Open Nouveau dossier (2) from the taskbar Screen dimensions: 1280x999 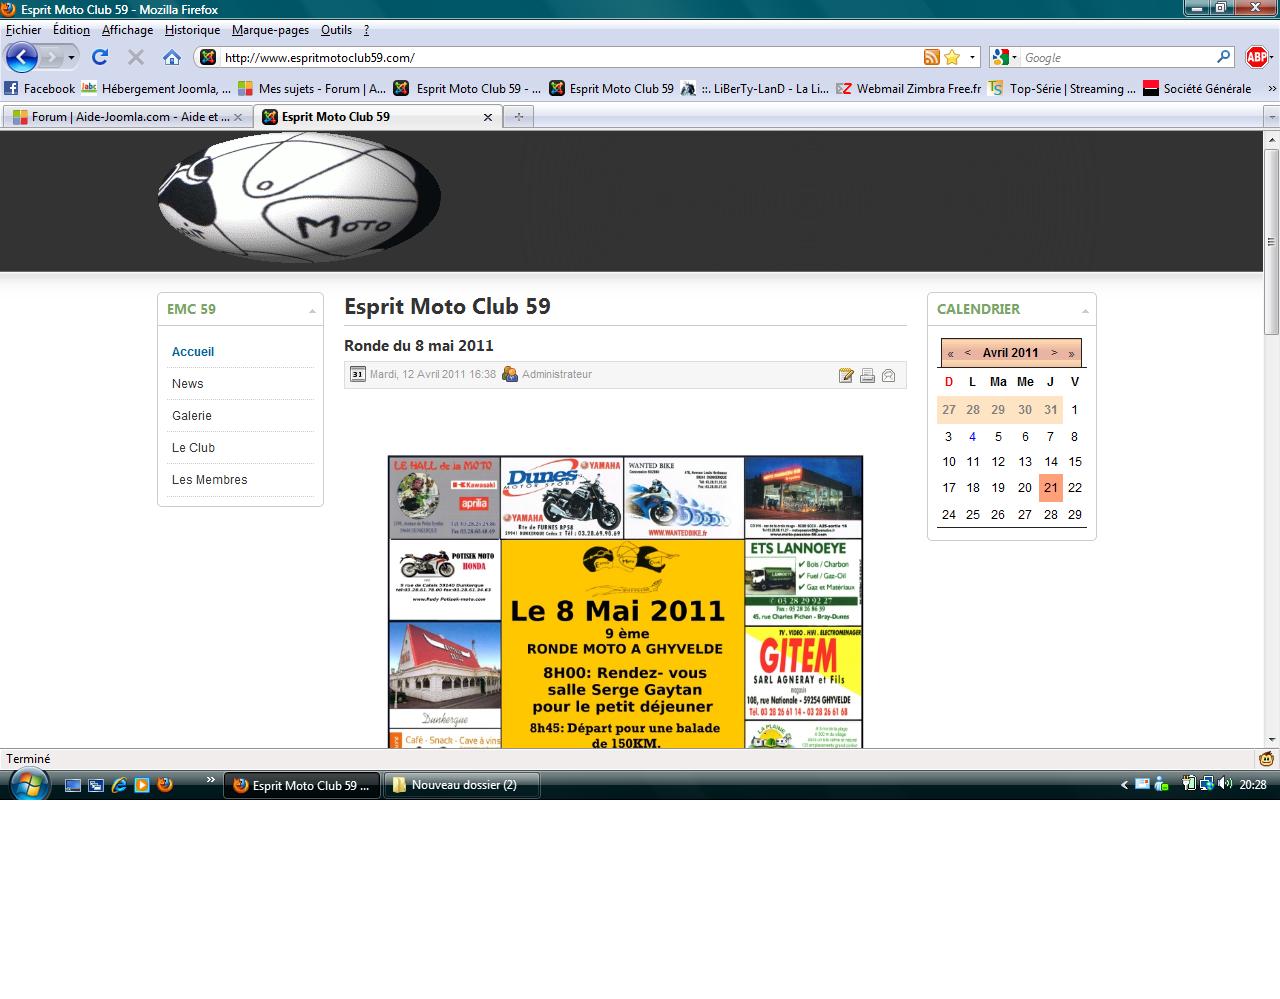point(464,785)
